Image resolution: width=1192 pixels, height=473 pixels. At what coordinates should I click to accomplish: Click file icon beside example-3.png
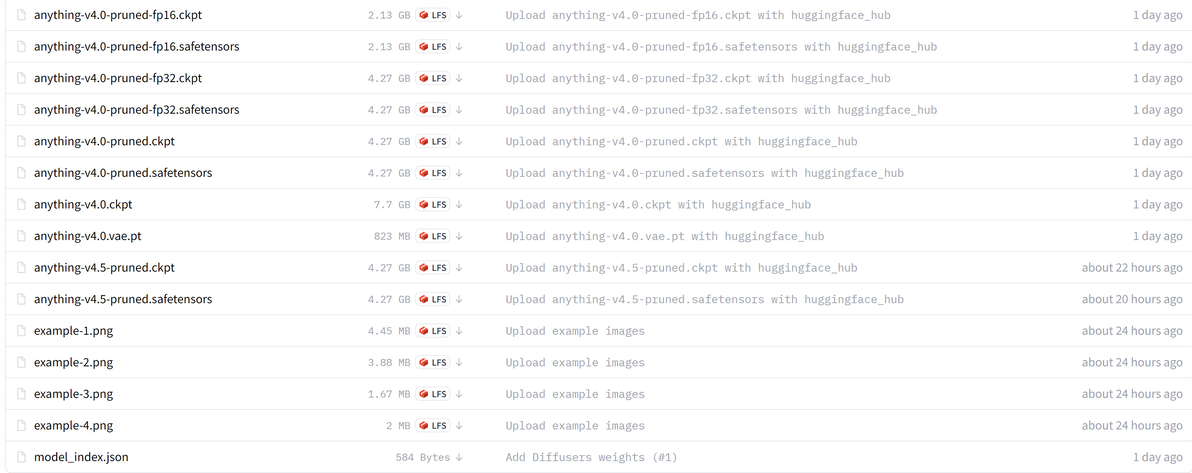(x=21, y=394)
